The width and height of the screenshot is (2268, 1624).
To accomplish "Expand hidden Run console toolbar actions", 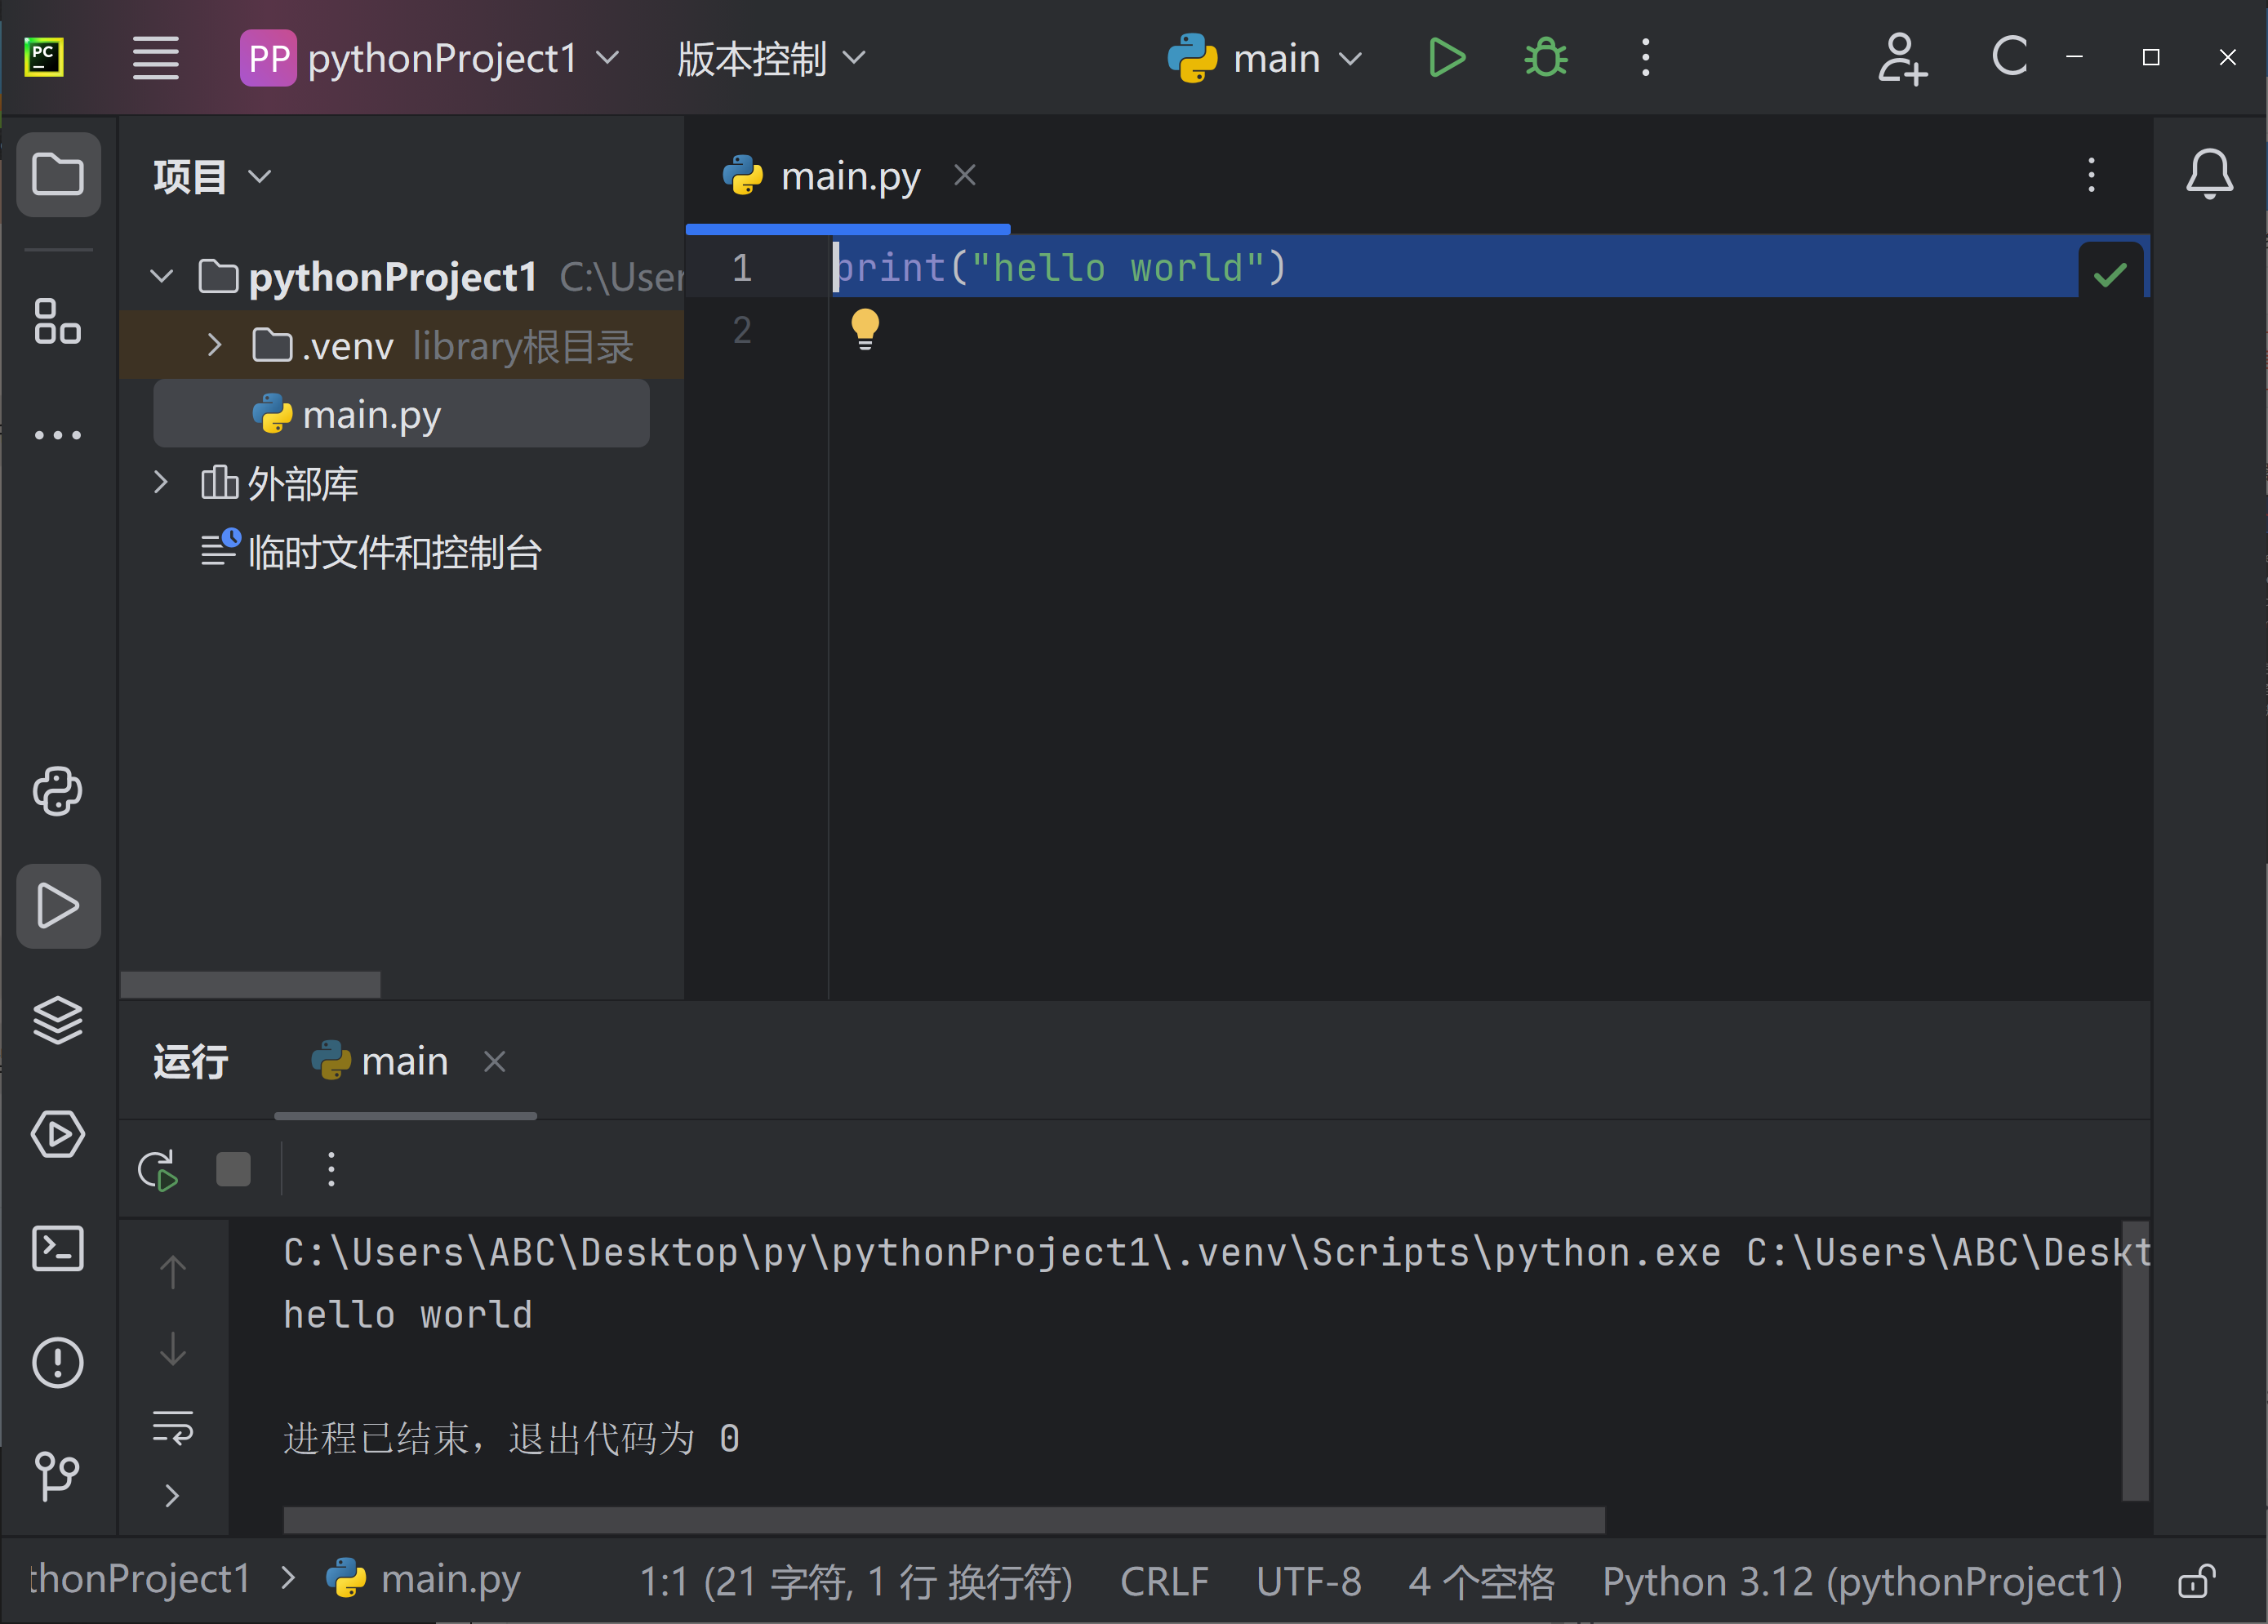I will click(x=173, y=1495).
